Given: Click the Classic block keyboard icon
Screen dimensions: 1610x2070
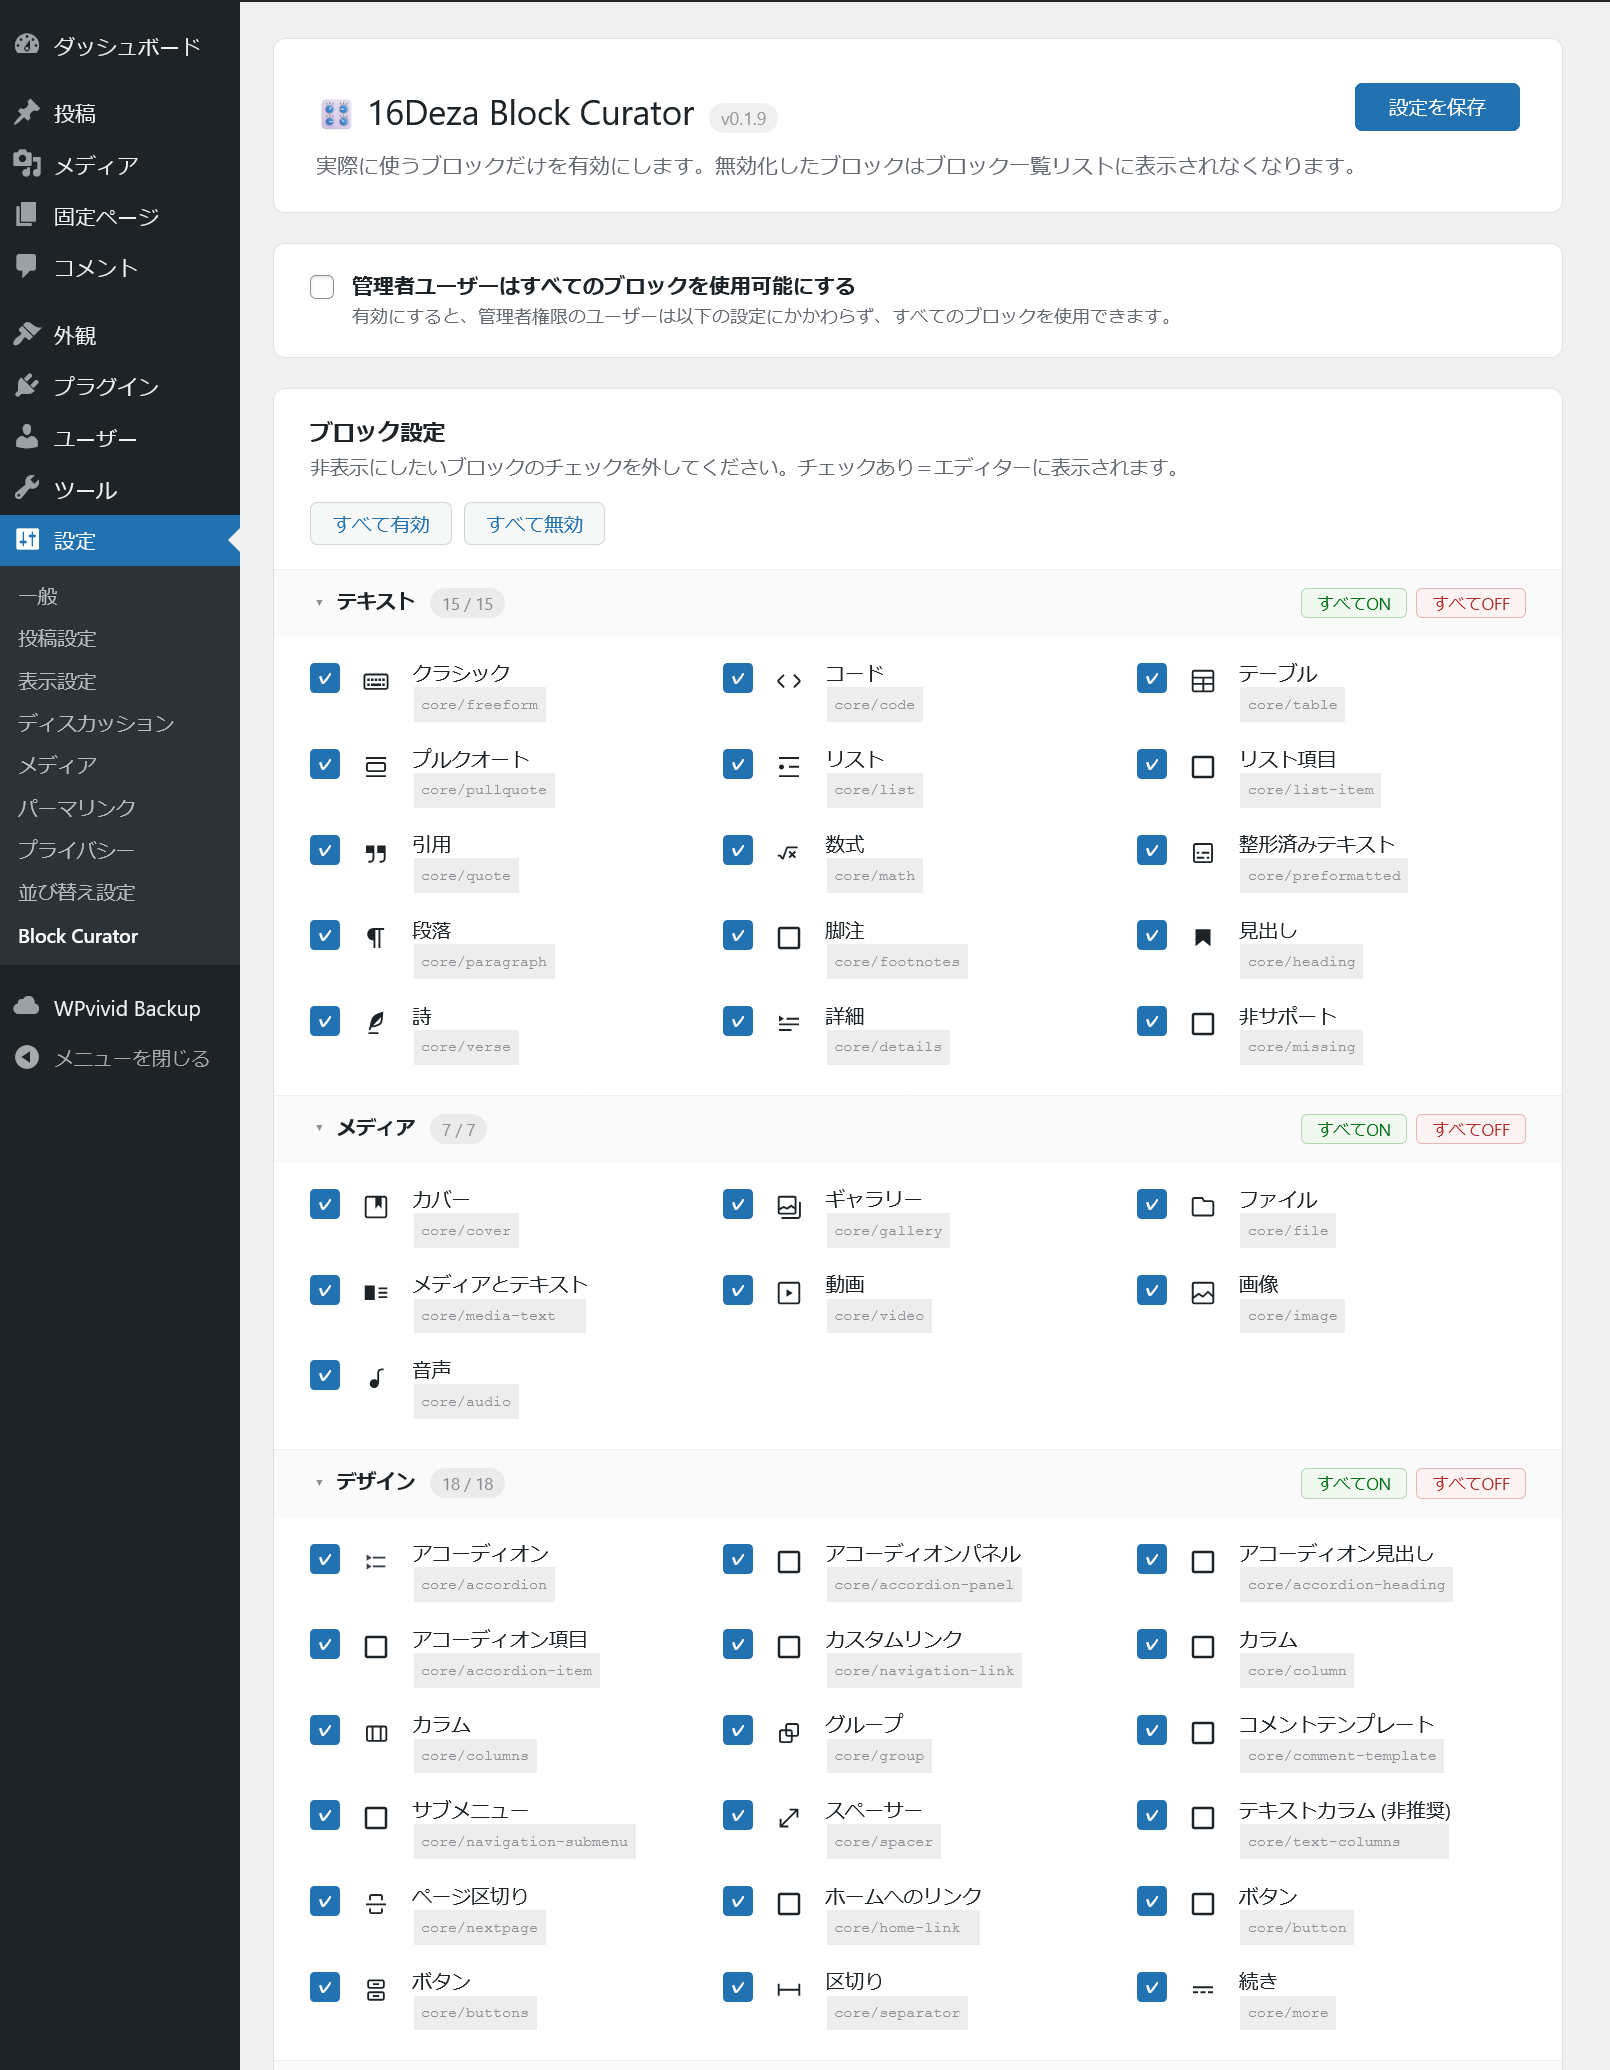Looking at the screenshot, I should pos(376,682).
